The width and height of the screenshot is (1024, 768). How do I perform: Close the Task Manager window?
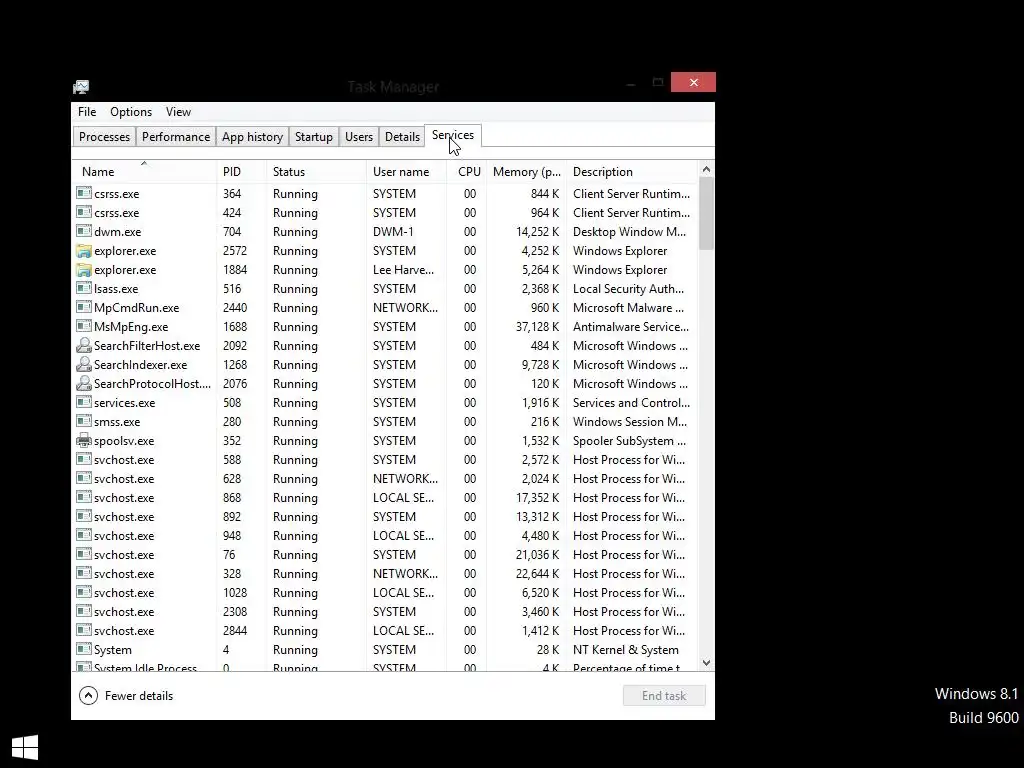[x=693, y=82]
